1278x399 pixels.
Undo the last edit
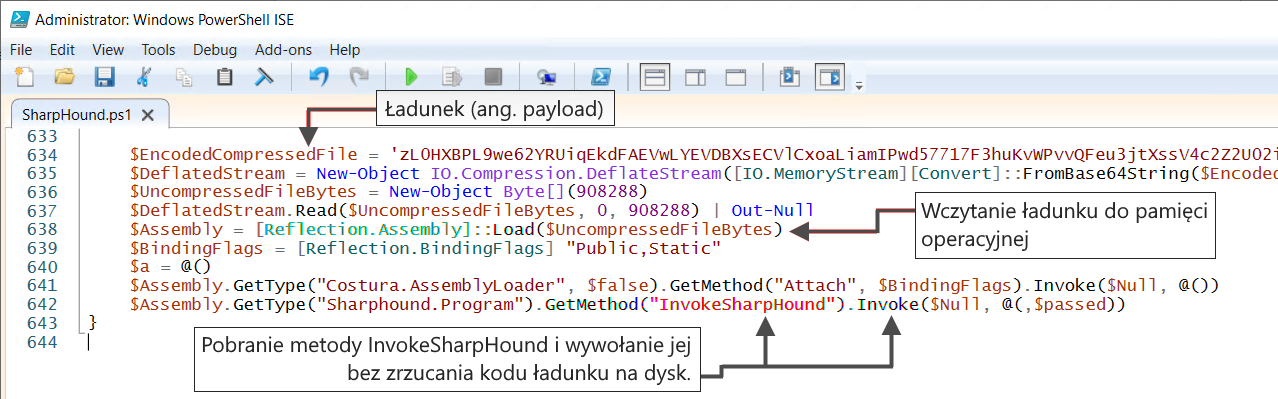[318, 76]
